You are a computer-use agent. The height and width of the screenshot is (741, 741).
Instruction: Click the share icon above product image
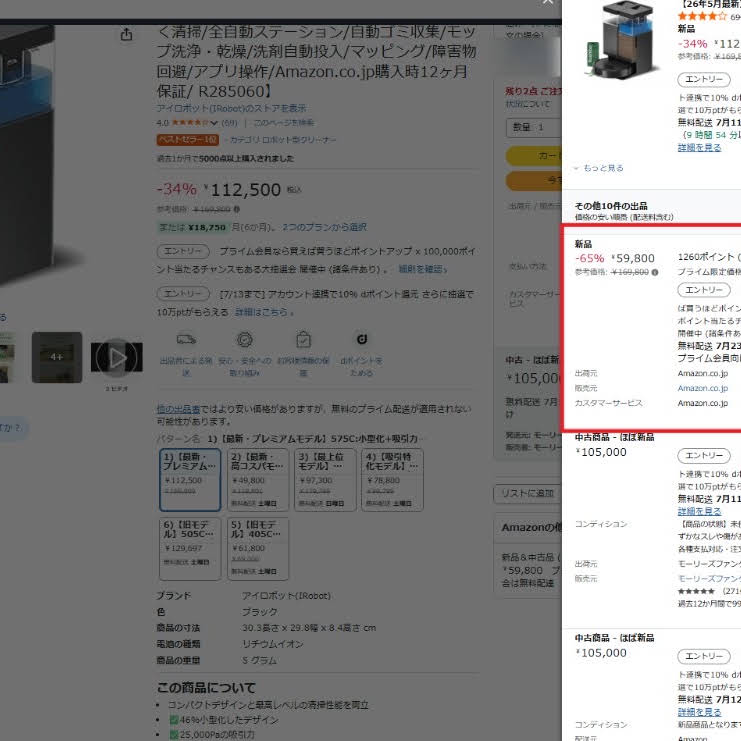coord(126,34)
